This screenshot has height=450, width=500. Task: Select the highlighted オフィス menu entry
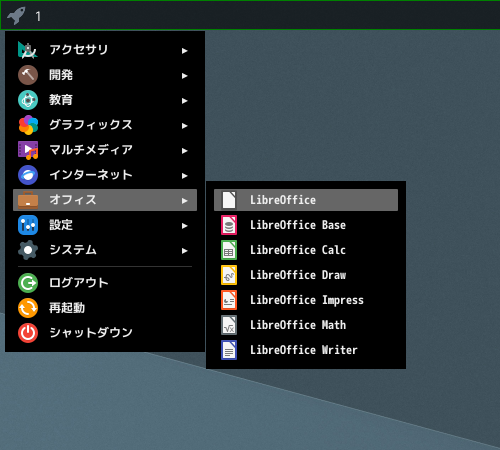tap(105, 200)
